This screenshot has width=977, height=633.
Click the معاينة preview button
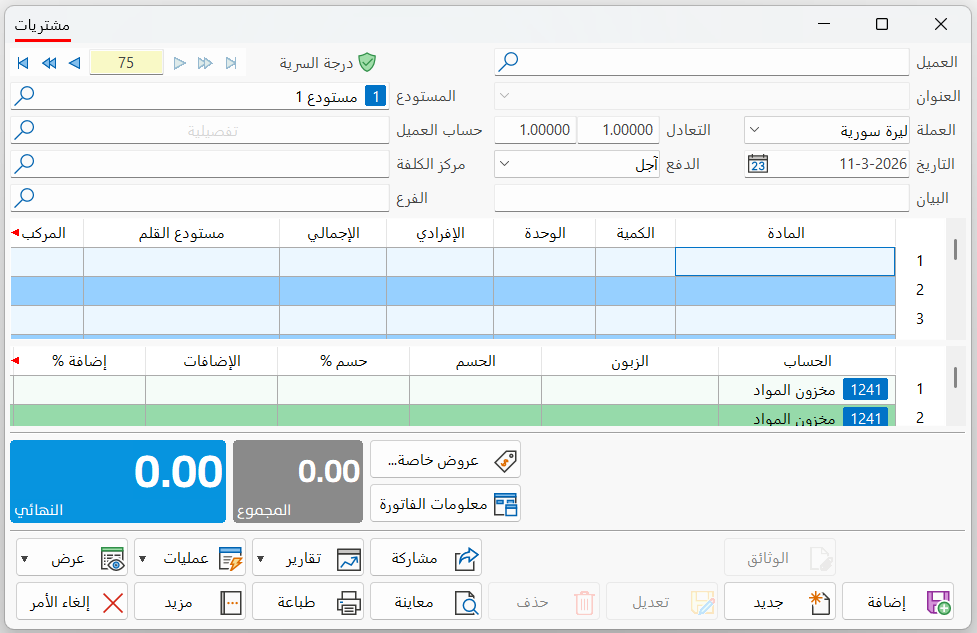coord(426,601)
